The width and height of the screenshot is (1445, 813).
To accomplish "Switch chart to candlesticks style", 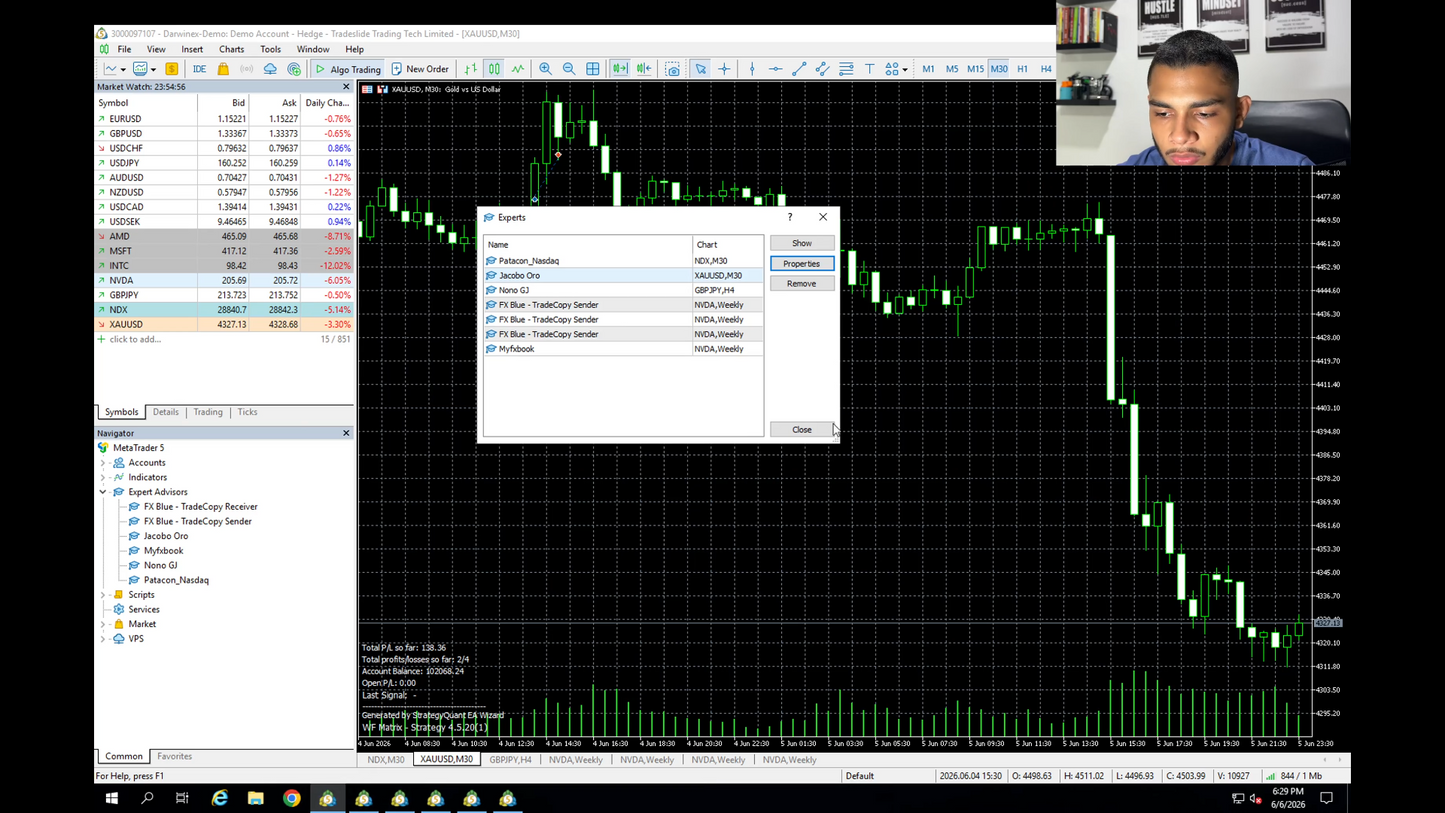I will click(x=494, y=69).
